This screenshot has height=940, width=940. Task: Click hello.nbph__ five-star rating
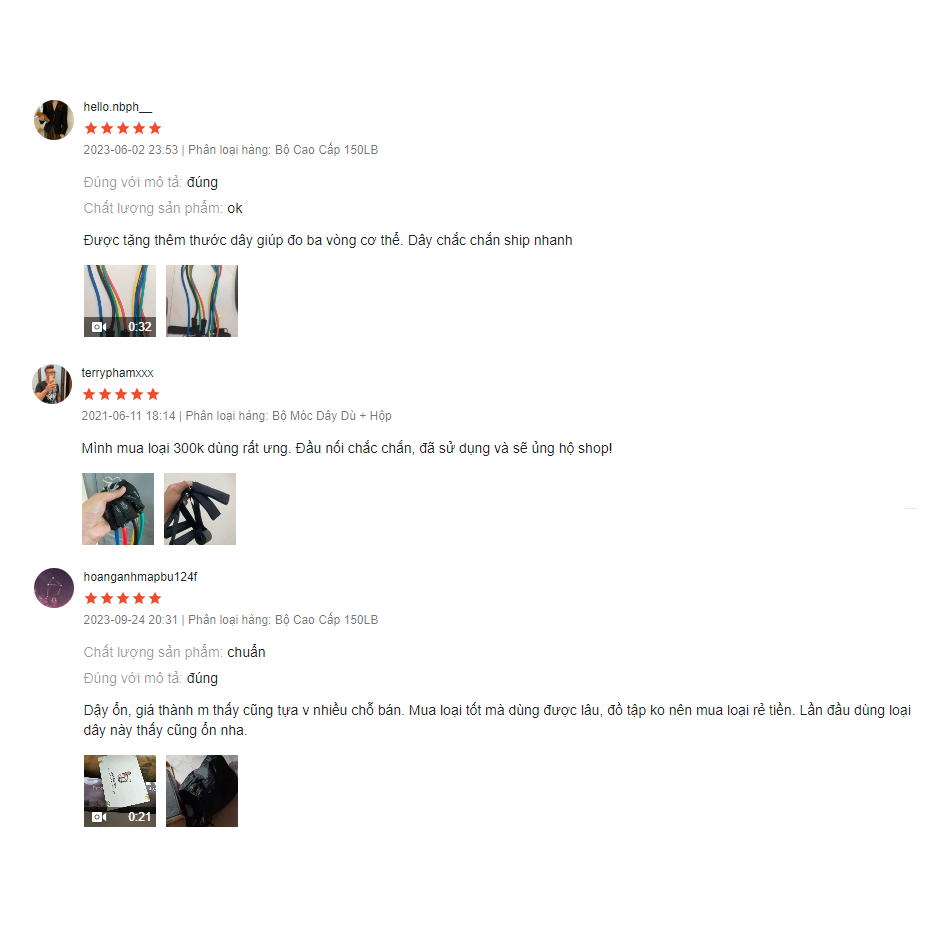[123, 128]
